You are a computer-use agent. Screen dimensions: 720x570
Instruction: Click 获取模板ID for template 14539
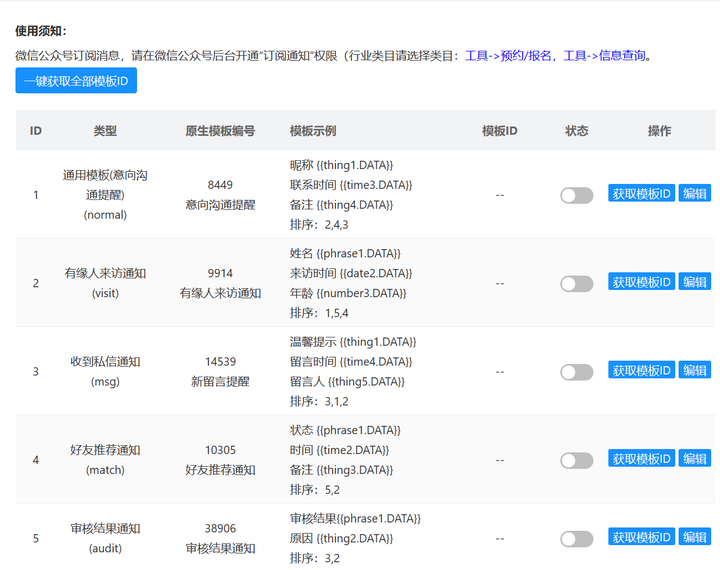point(641,370)
